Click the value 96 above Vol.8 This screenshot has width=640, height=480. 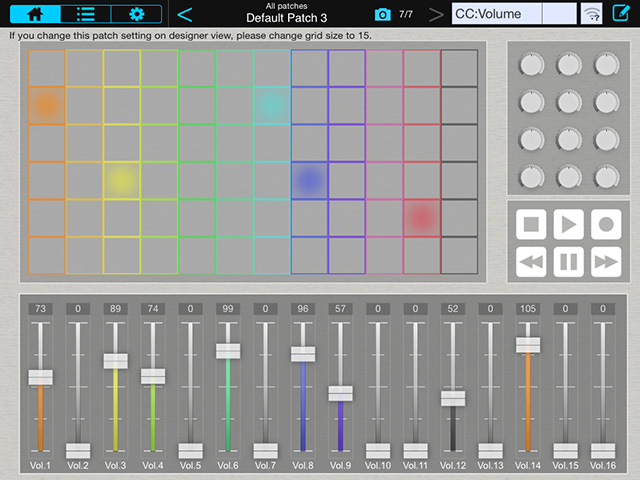pyautogui.click(x=303, y=309)
